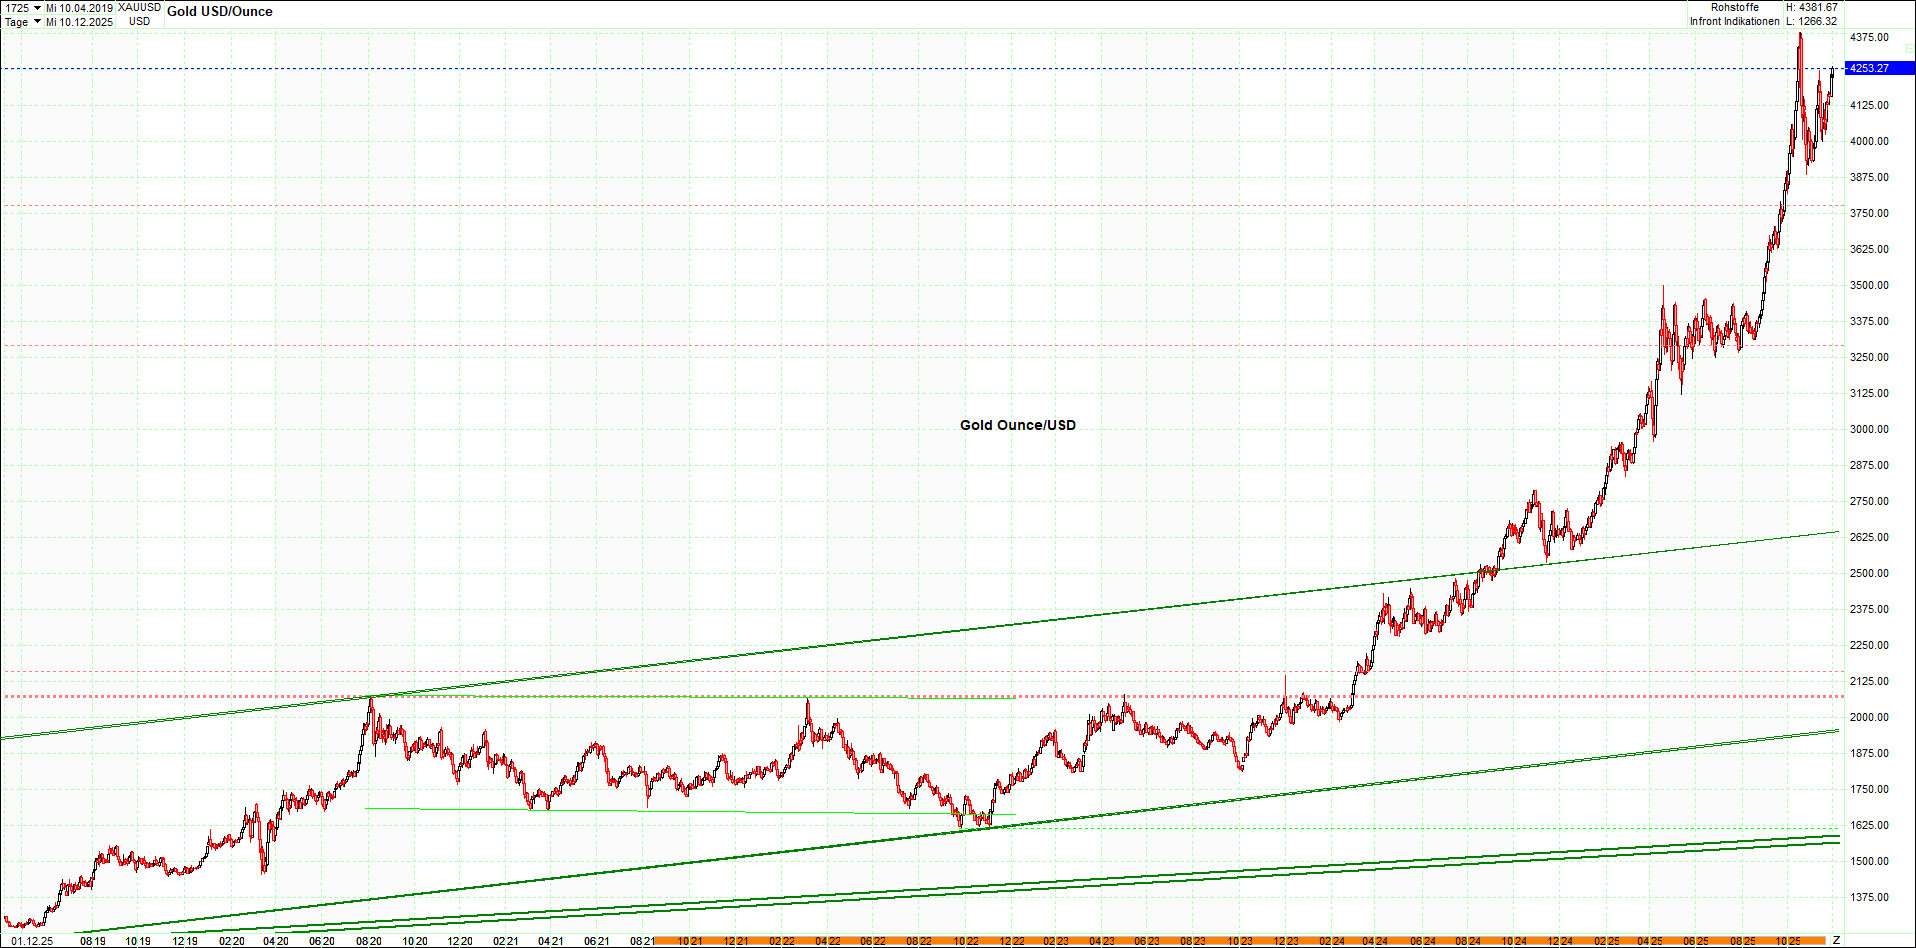Viewport: 1916px width, 948px height.
Task: Click the start date field "Mi 10.04.2019"
Action: (x=80, y=5)
